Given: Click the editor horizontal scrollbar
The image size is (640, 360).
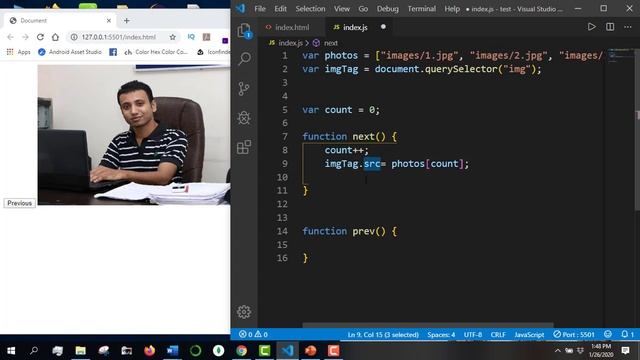Looking at the screenshot, I should (428, 325).
